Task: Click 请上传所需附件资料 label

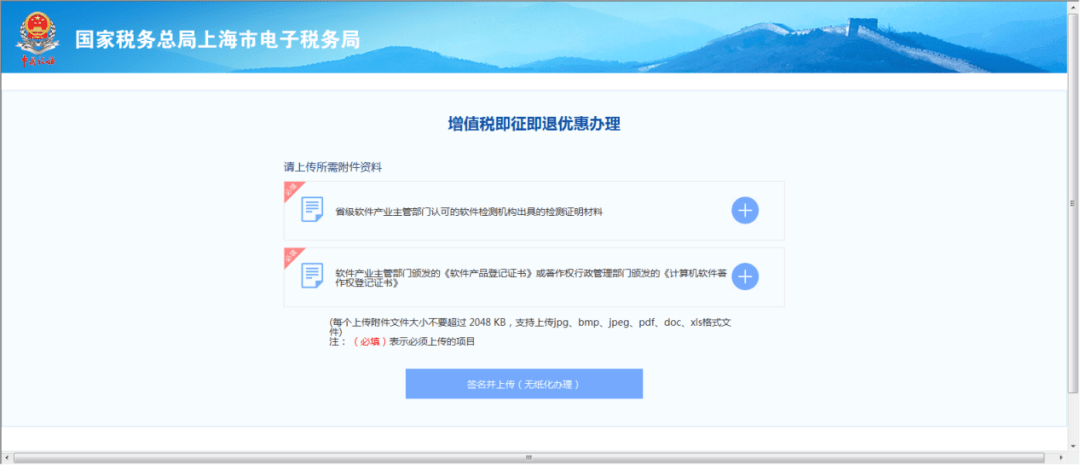Action: pos(333,167)
